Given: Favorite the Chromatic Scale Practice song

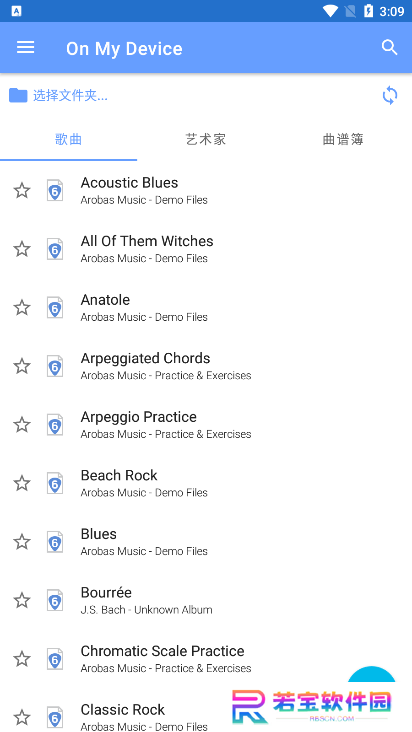Looking at the screenshot, I should tap(21, 659).
